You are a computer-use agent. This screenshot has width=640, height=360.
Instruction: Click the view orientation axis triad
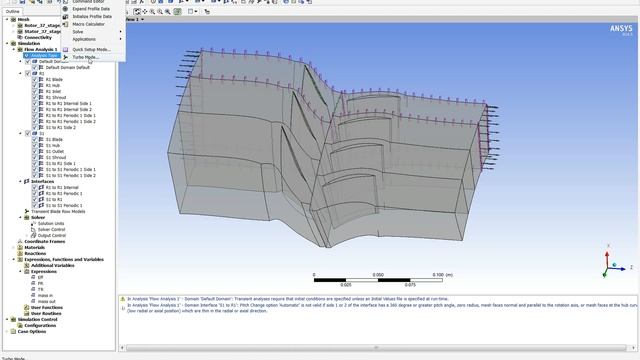(x=616, y=262)
